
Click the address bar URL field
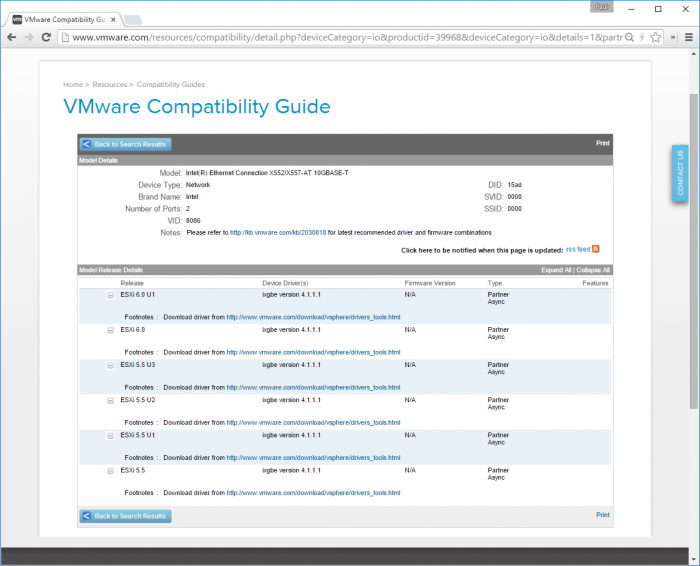(347, 37)
